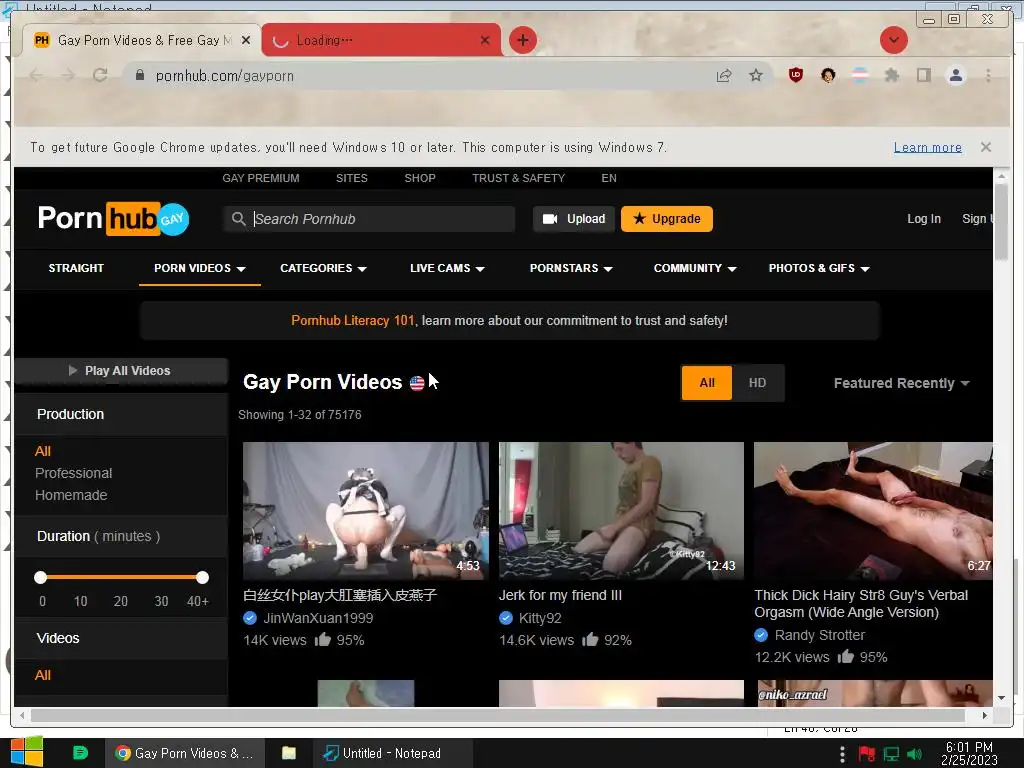Click the thumbs-up icon beside 95% for JinWanXuan1999
Screen dimensions: 1024x768
tap(323, 639)
